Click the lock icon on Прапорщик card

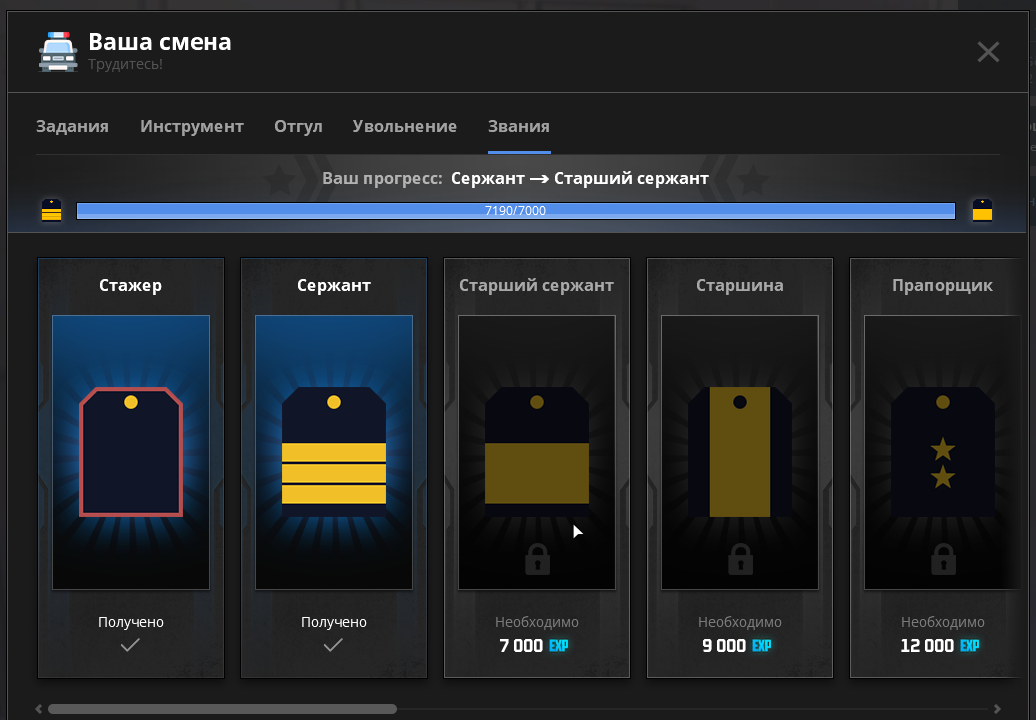(x=942, y=560)
